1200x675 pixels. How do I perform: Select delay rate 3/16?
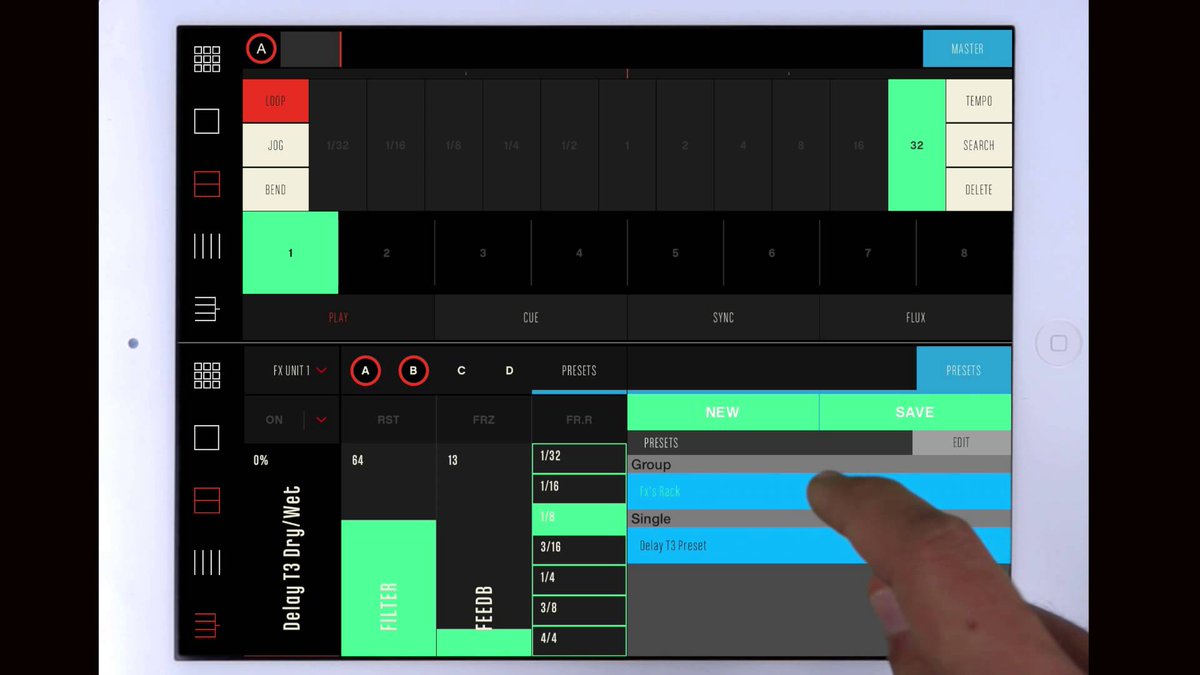(579, 549)
